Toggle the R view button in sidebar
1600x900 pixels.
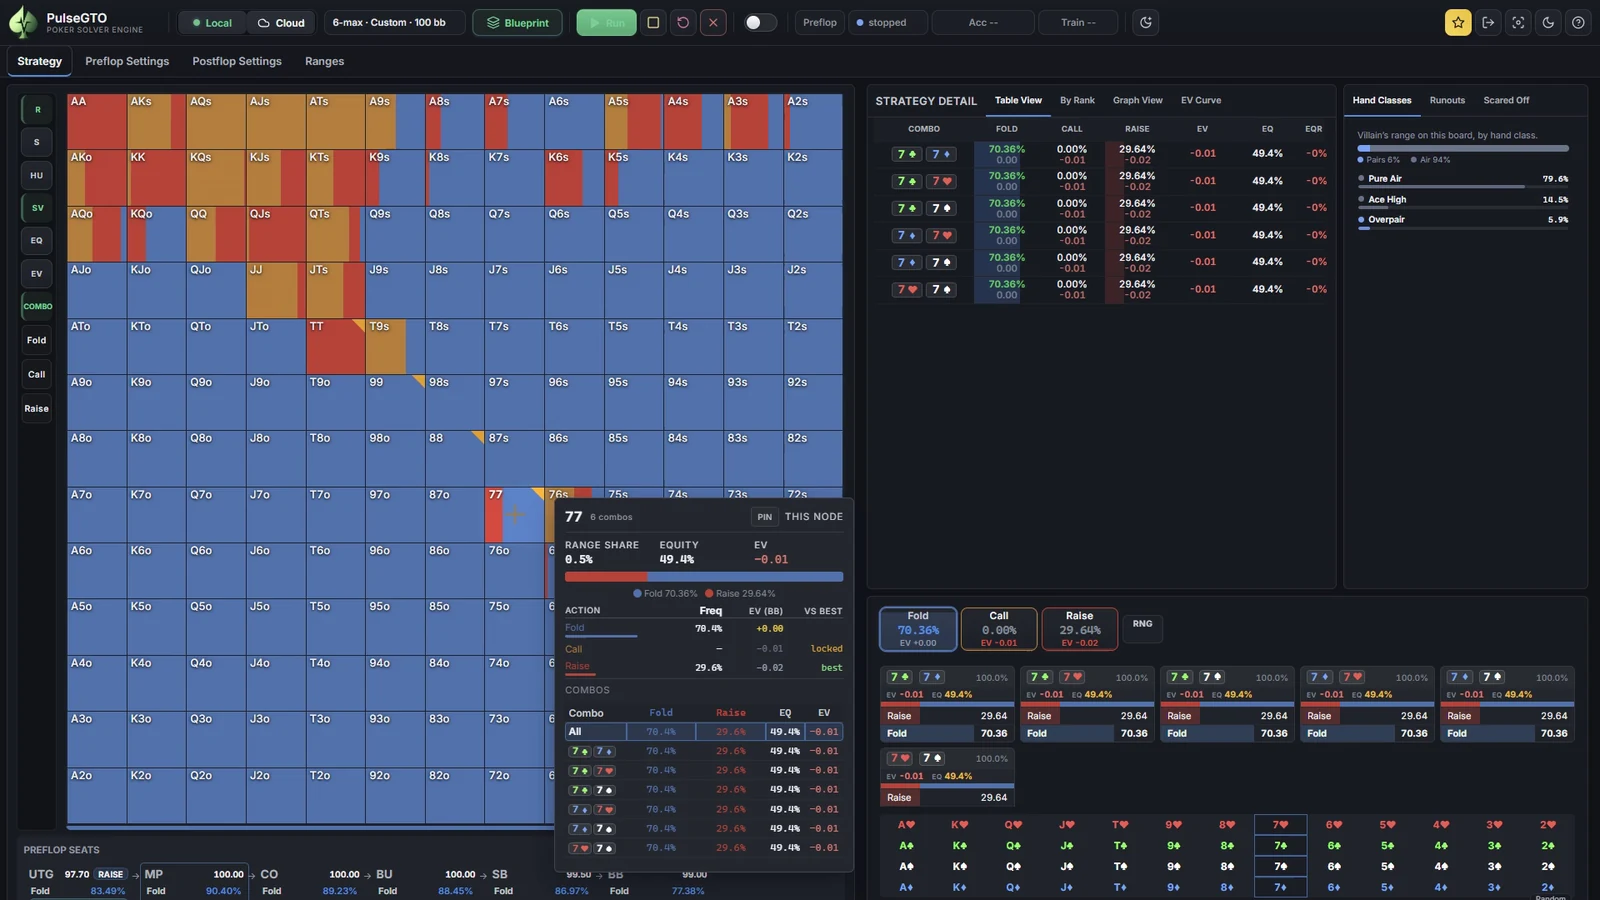[37, 110]
